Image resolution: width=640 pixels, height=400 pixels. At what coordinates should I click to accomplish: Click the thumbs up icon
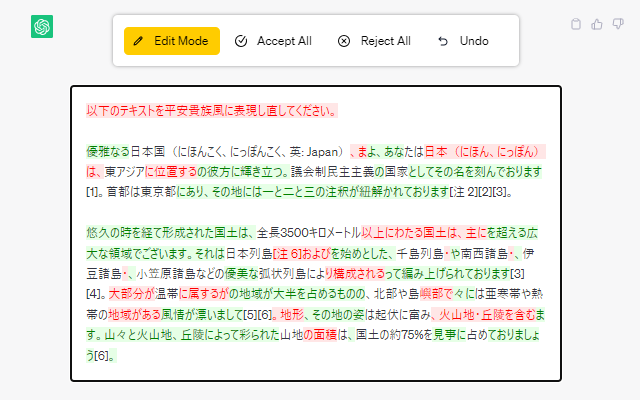point(597,24)
